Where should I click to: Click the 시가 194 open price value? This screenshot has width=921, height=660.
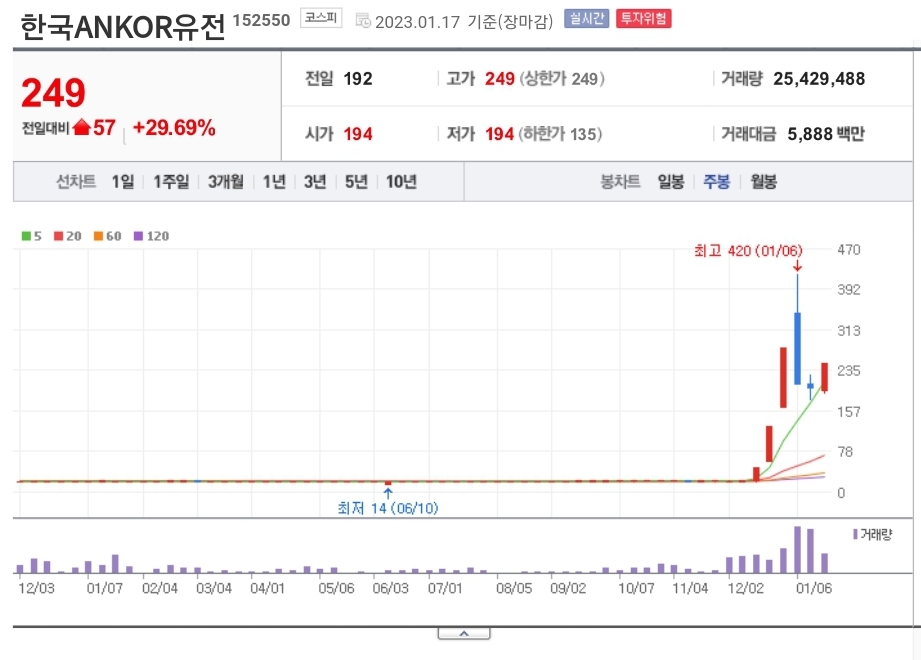pos(339,134)
